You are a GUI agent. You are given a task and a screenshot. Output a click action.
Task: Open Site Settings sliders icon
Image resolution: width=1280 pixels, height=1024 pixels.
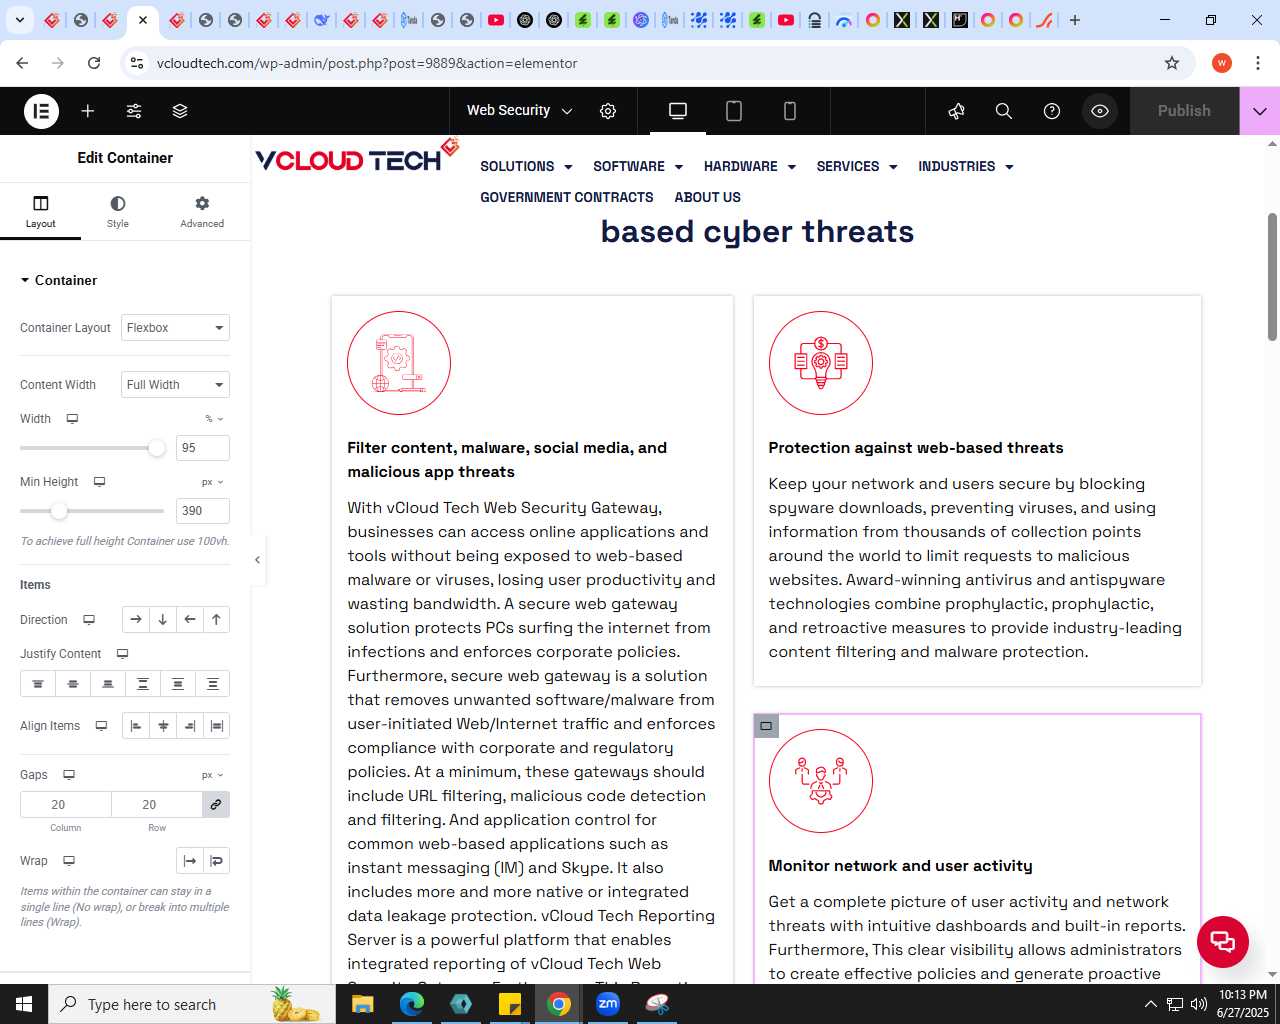coord(134,111)
